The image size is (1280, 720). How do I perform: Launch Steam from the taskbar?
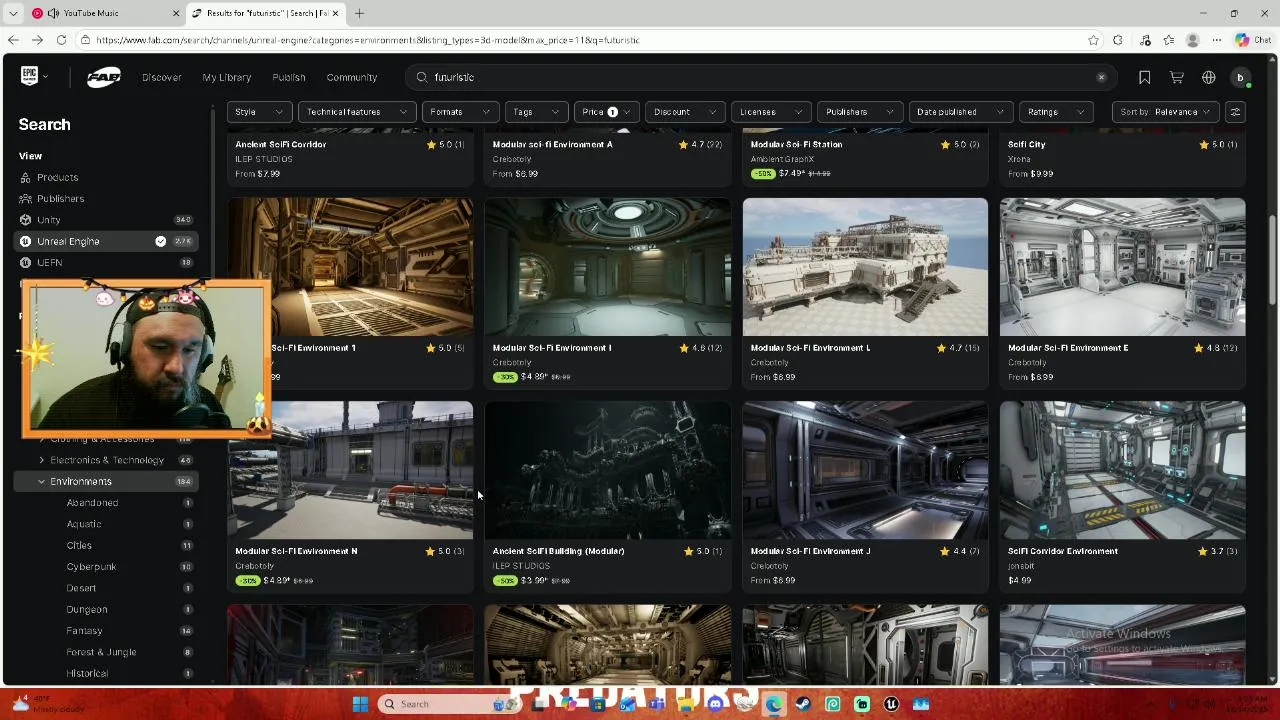tap(803, 704)
